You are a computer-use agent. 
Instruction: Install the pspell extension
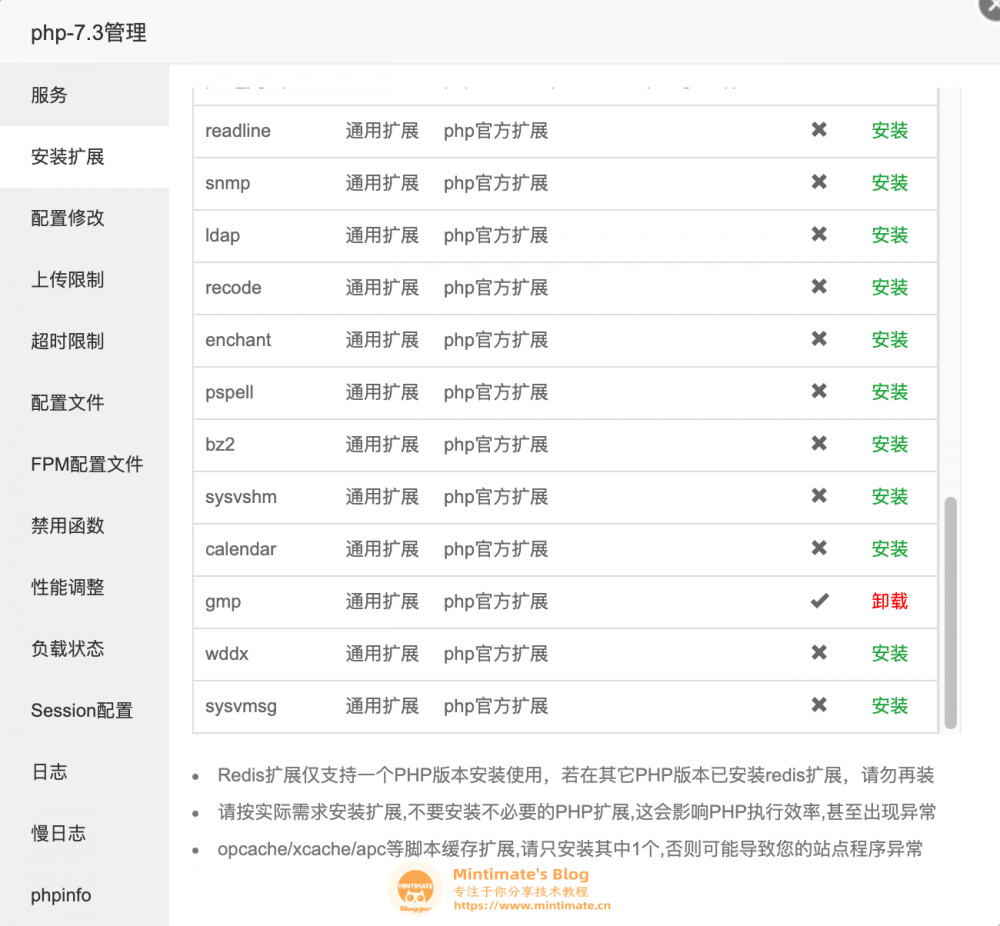[x=889, y=392]
